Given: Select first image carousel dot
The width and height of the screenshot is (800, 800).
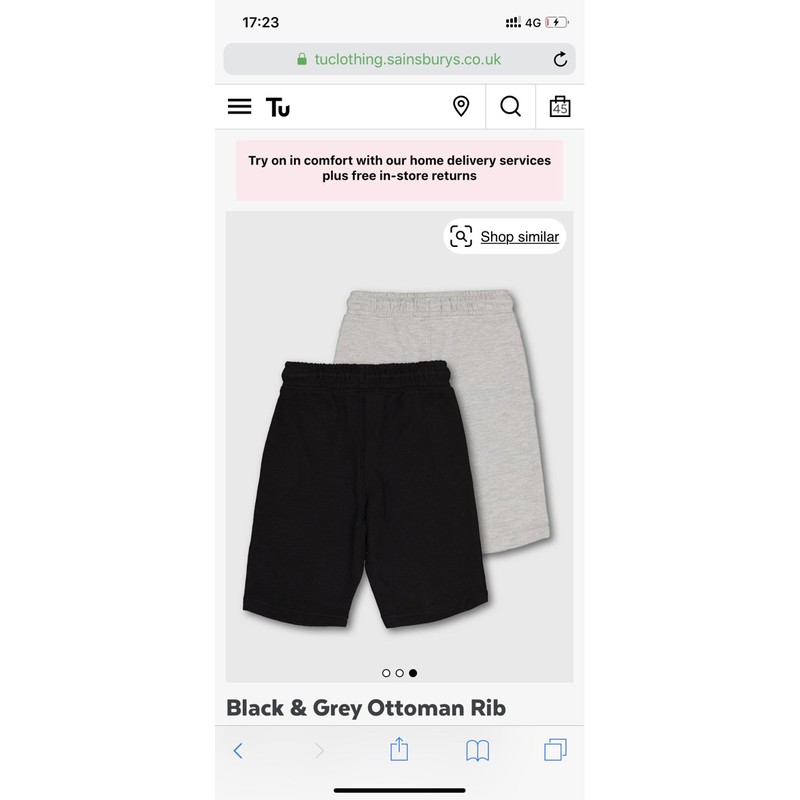Looking at the screenshot, I should (386, 673).
